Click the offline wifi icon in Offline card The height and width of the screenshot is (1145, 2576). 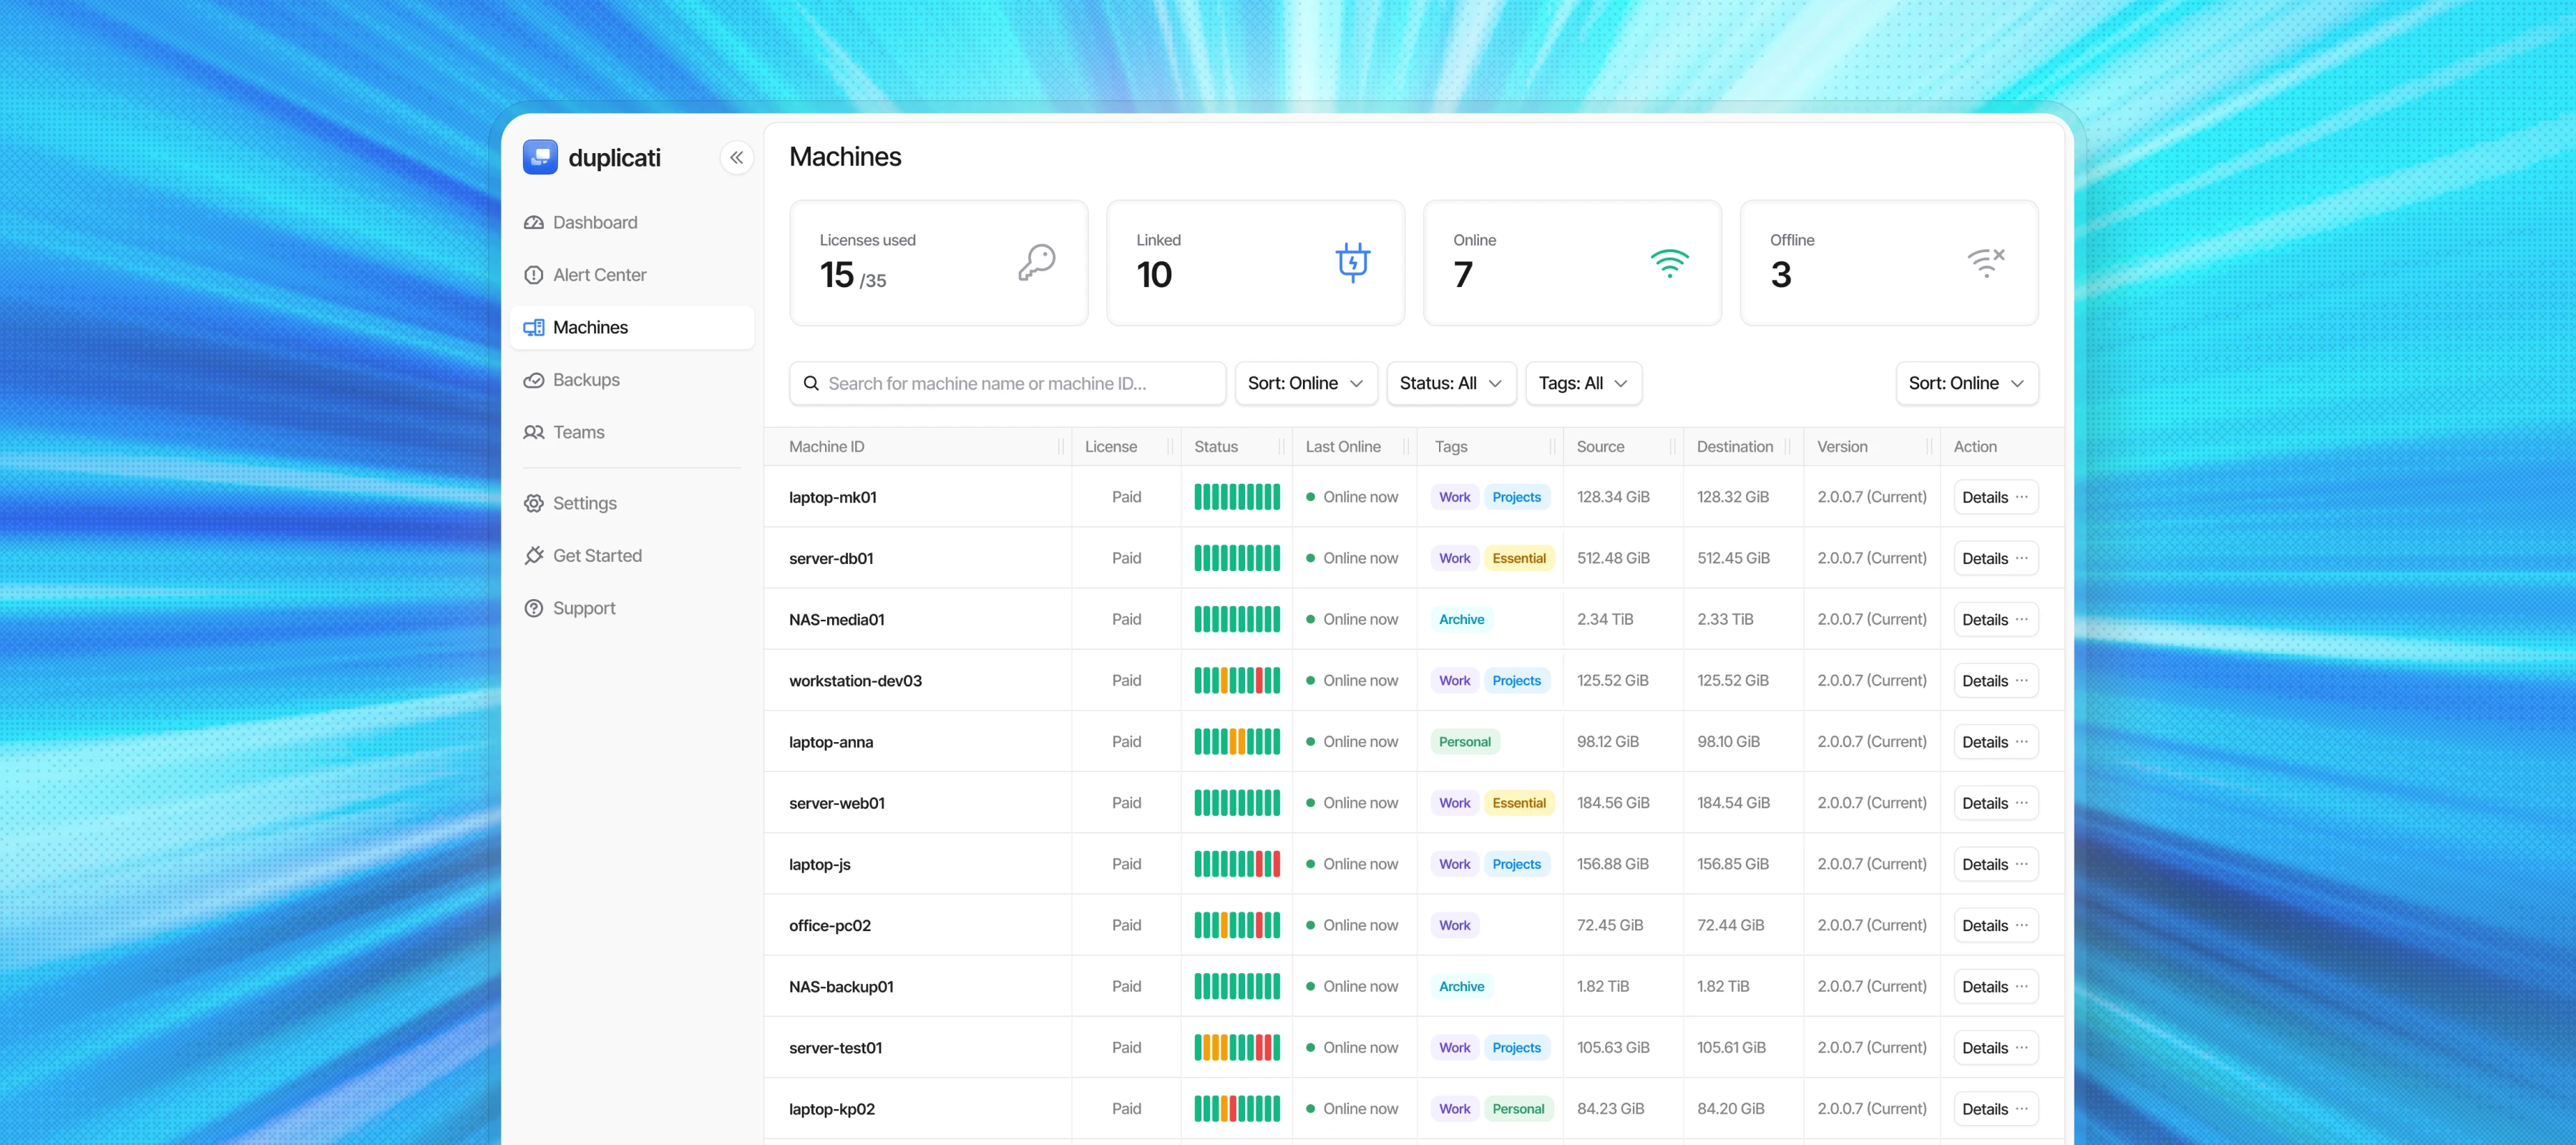click(x=1985, y=262)
